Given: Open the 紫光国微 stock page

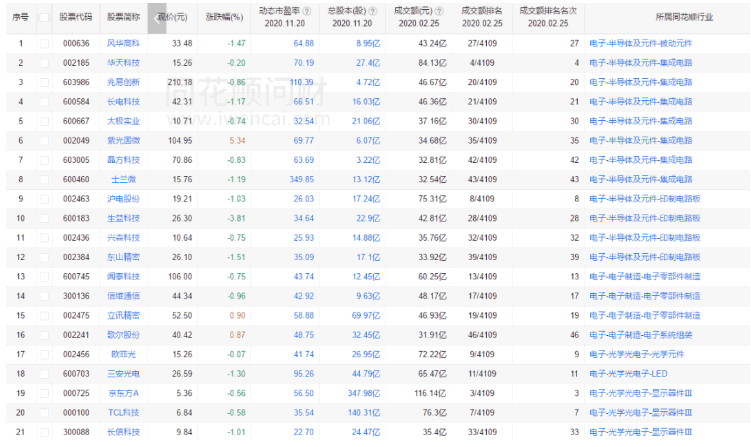Looking at the screenshot, I should (124, 141).
